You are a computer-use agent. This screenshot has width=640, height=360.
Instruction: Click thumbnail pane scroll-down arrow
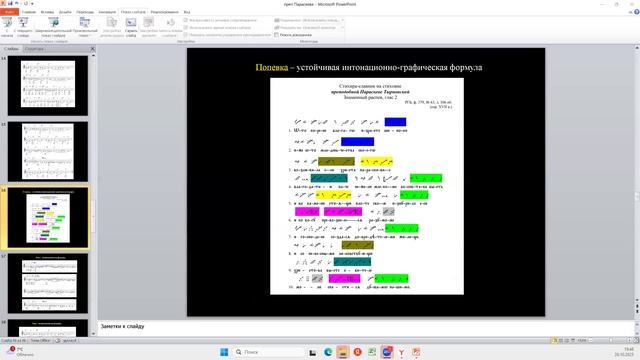[x=93, y=333]
